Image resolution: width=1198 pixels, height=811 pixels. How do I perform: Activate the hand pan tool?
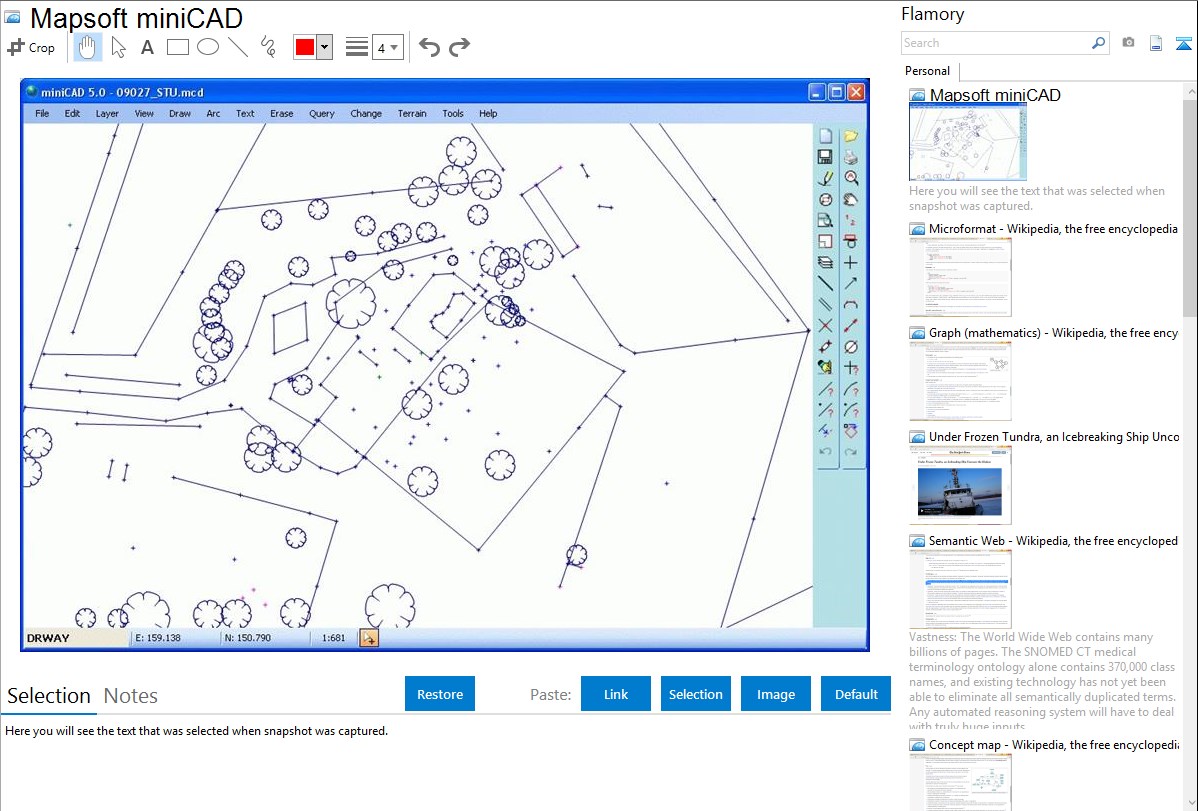(87, 47)
